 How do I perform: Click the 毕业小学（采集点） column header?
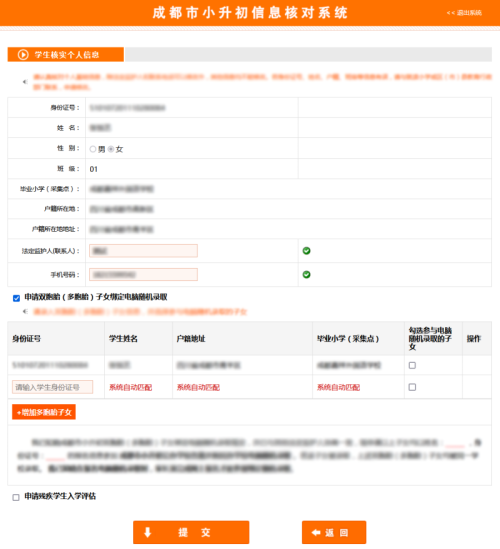tap(348, 339)
